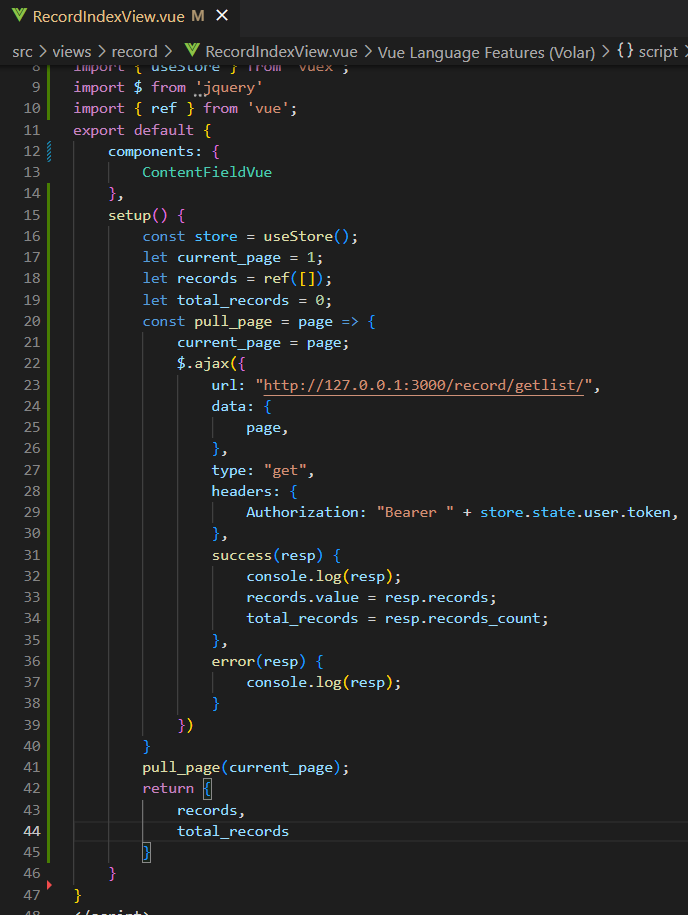Click the red marker beside line 47
This screenshot has height=915, width=688.
(50, 885)
